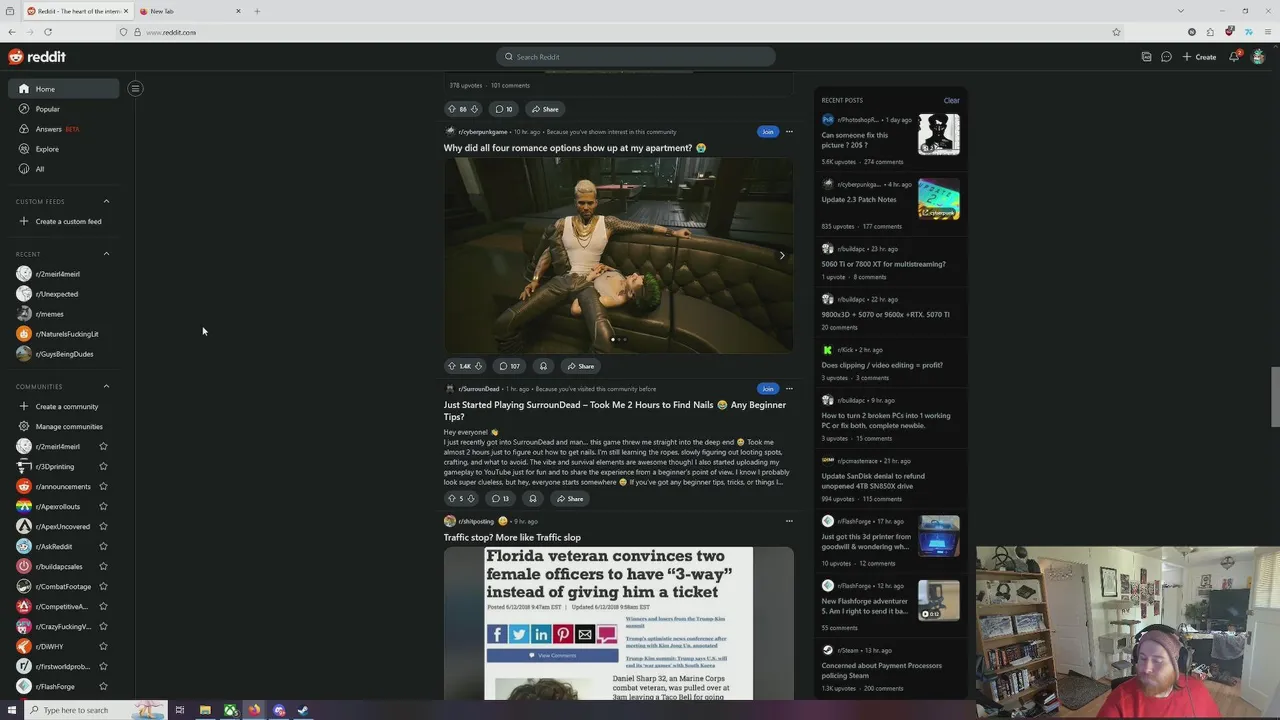Open the advertise icon beside the chat icon
1280x720 pixels.
tap(1146, 57)
